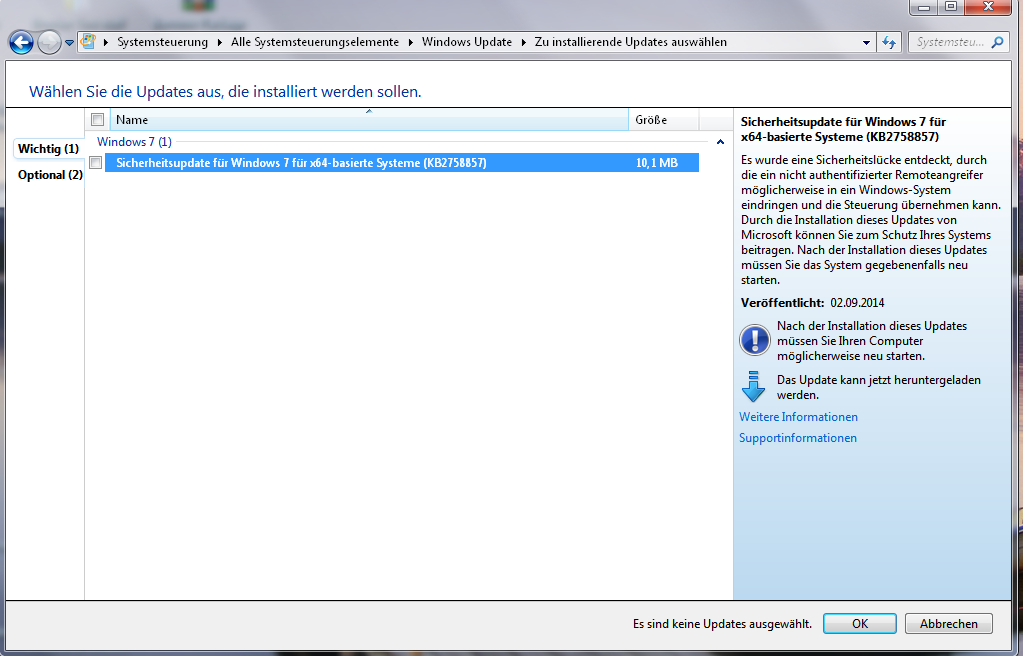Collapse the Windows 7 (1) group chevron
Image resolution: width=1023 pixels, height=656 pixels.
[x=720, y=142]
